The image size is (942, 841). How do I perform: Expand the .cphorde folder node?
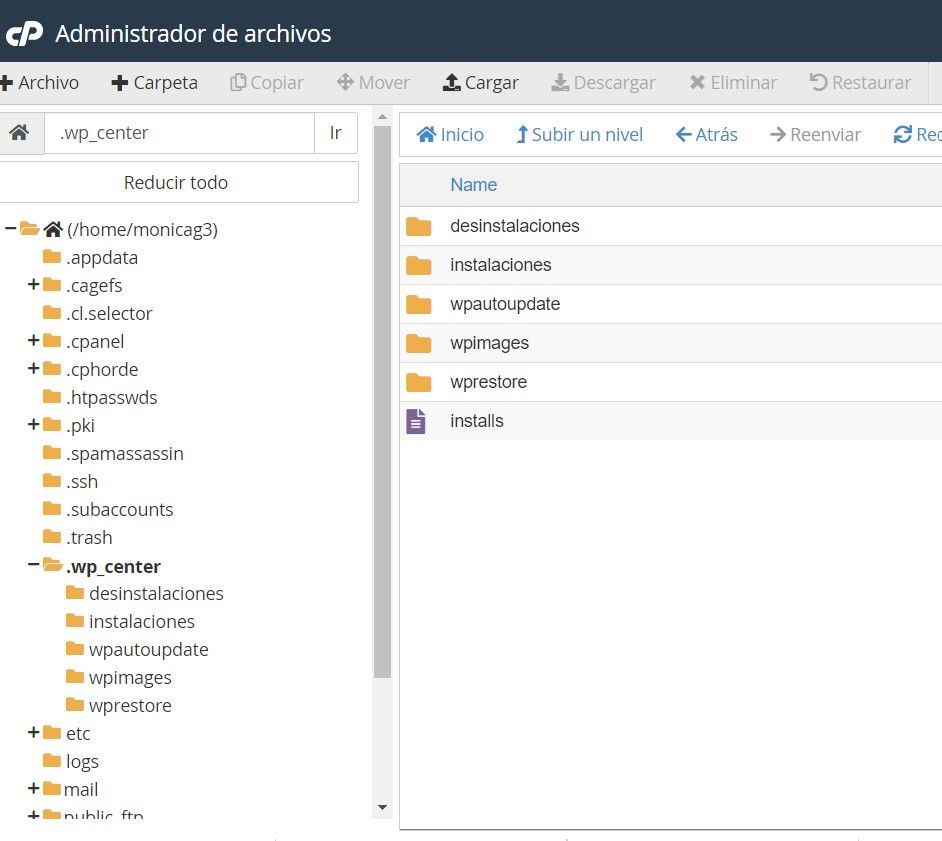click(34, 369)
